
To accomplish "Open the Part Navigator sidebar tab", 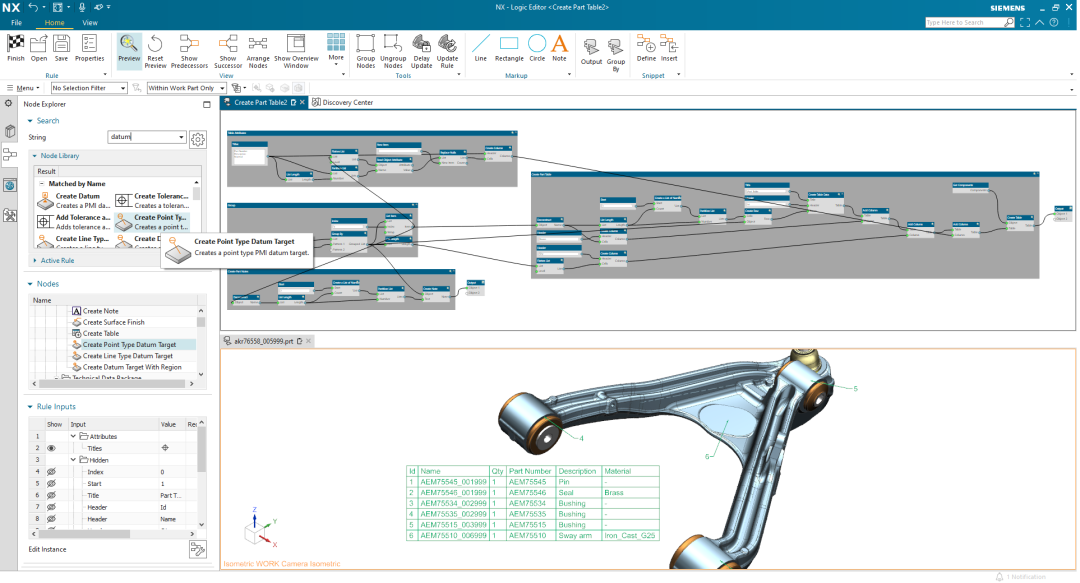I will (10, 131).
